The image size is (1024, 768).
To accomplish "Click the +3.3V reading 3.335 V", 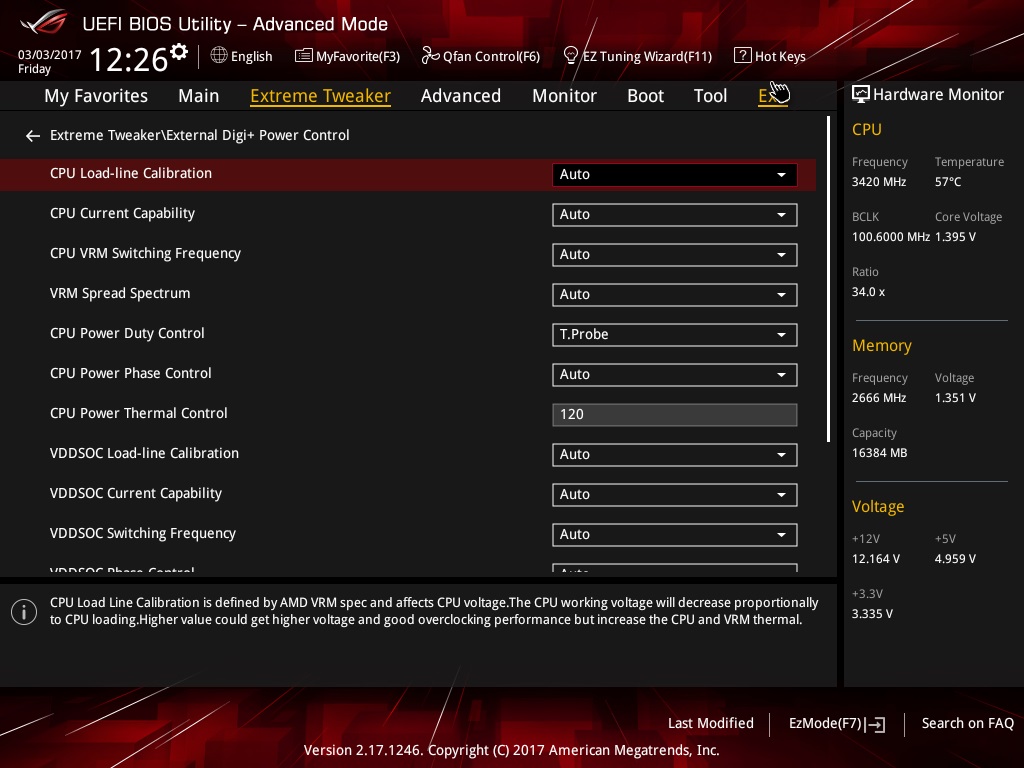I will coord(872,614).
